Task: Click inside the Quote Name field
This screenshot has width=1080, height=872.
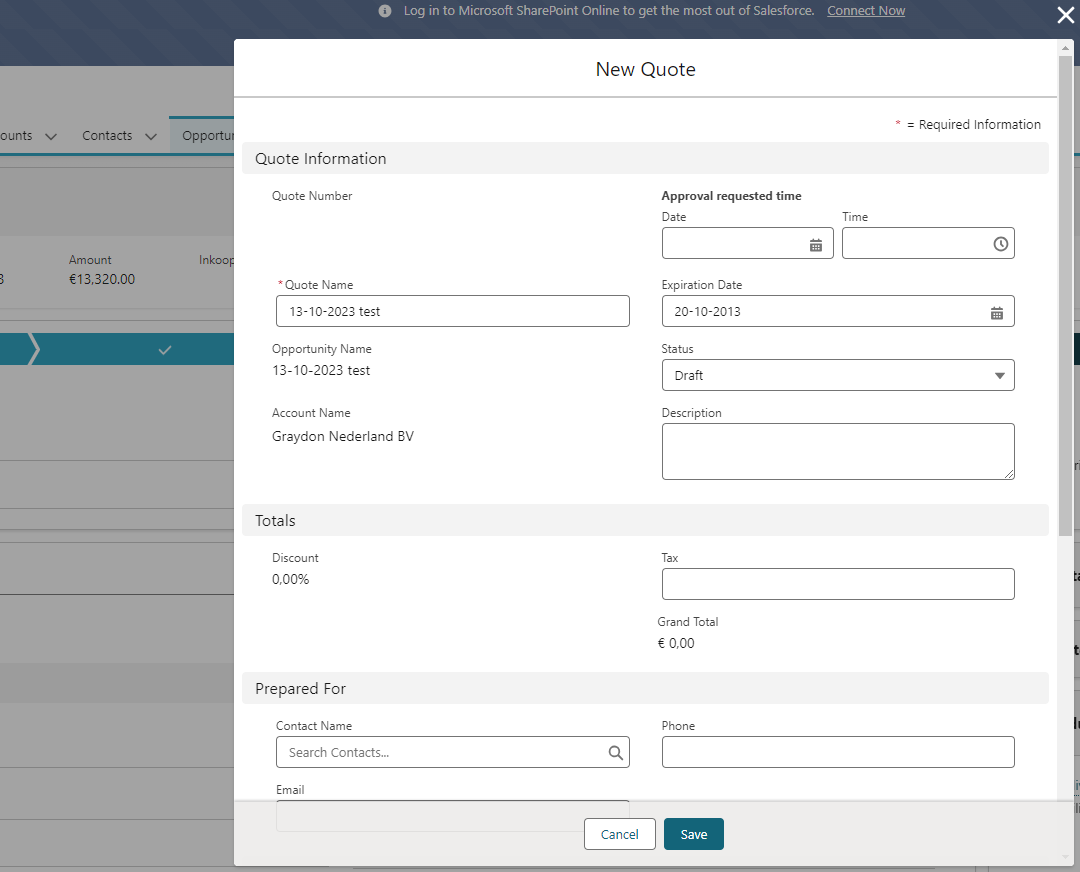Action: pos(452,311)
